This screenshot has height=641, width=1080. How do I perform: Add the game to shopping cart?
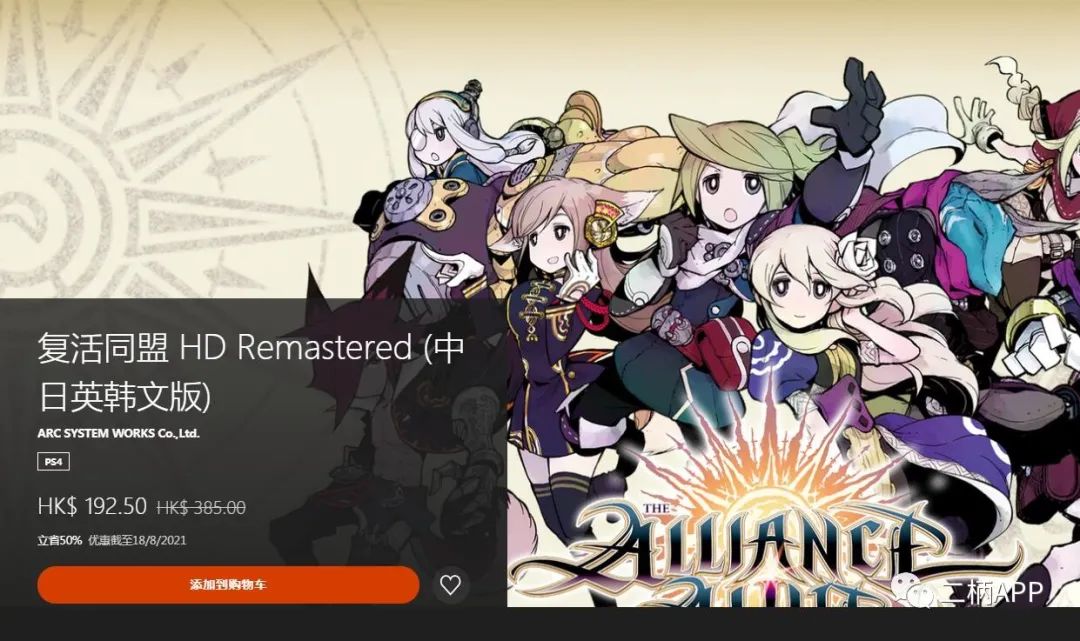click(x=228, y=585)
